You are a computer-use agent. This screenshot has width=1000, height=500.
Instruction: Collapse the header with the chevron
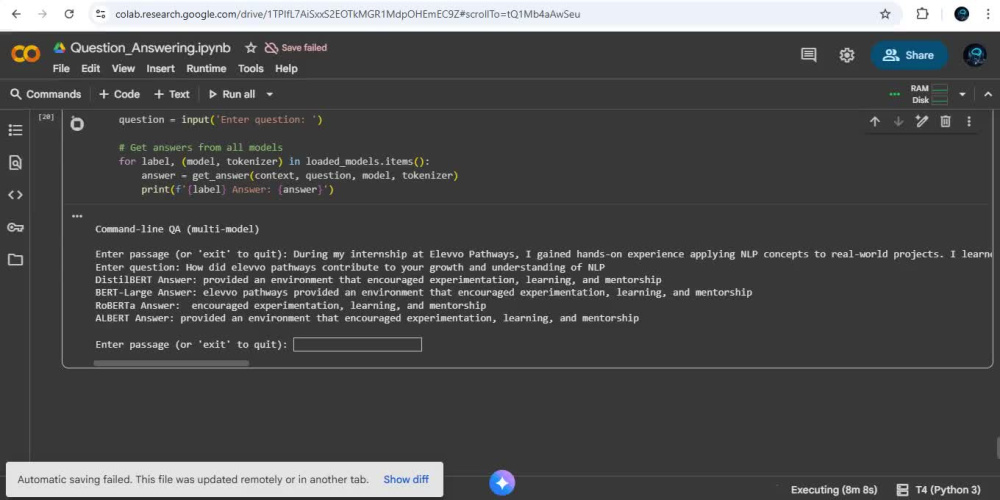(988, 94)
